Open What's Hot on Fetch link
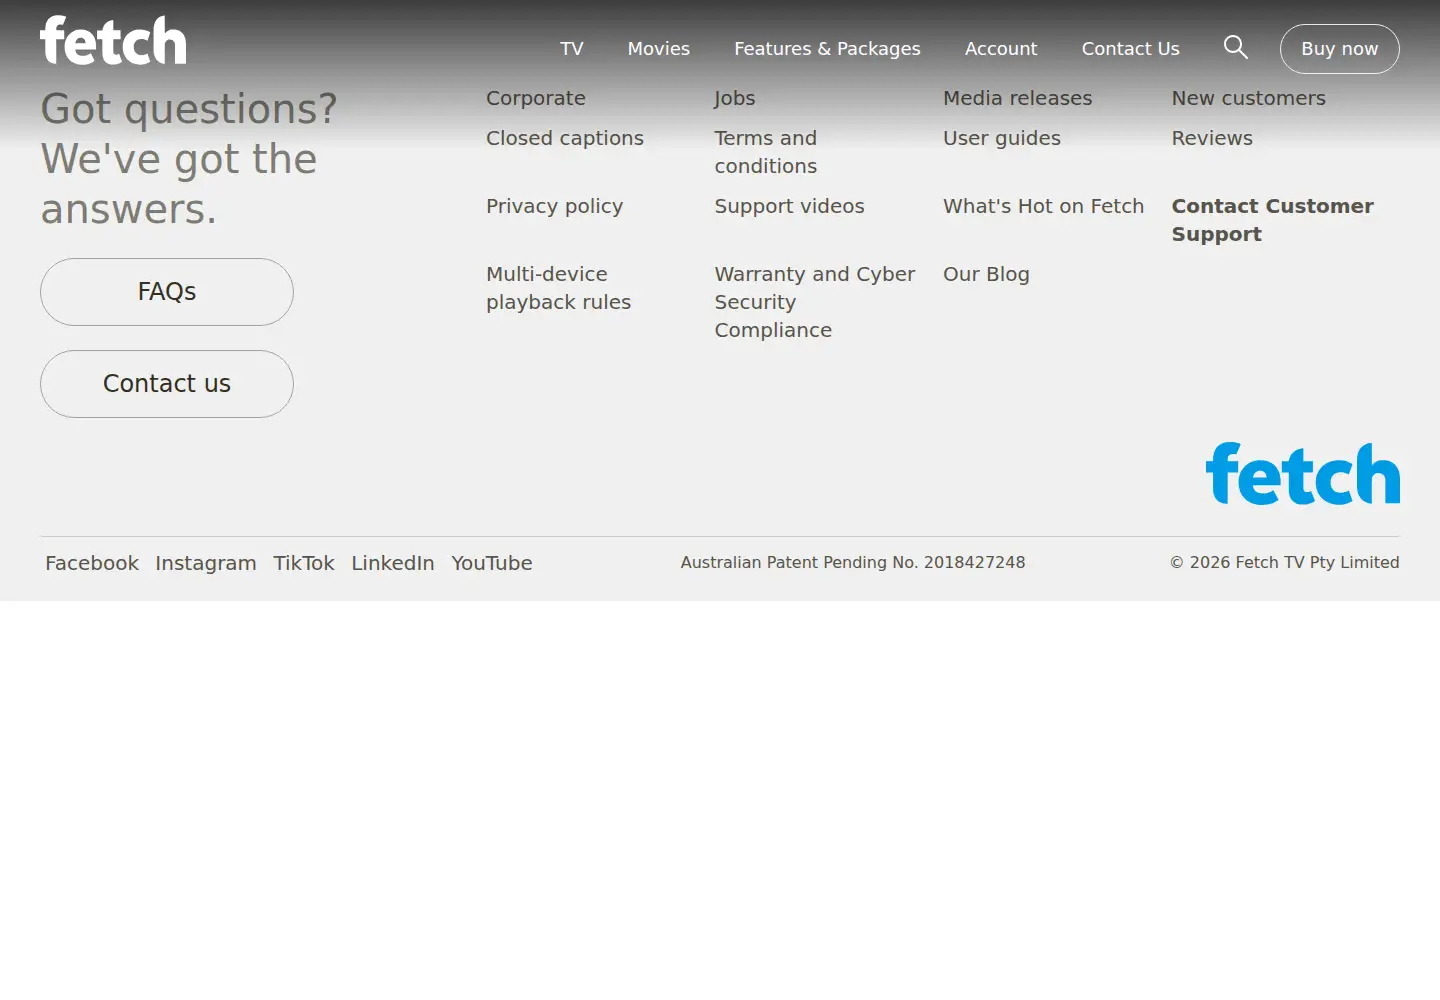The height and width of the screenshot is (1000, 1440). [x=1044, y=206]
